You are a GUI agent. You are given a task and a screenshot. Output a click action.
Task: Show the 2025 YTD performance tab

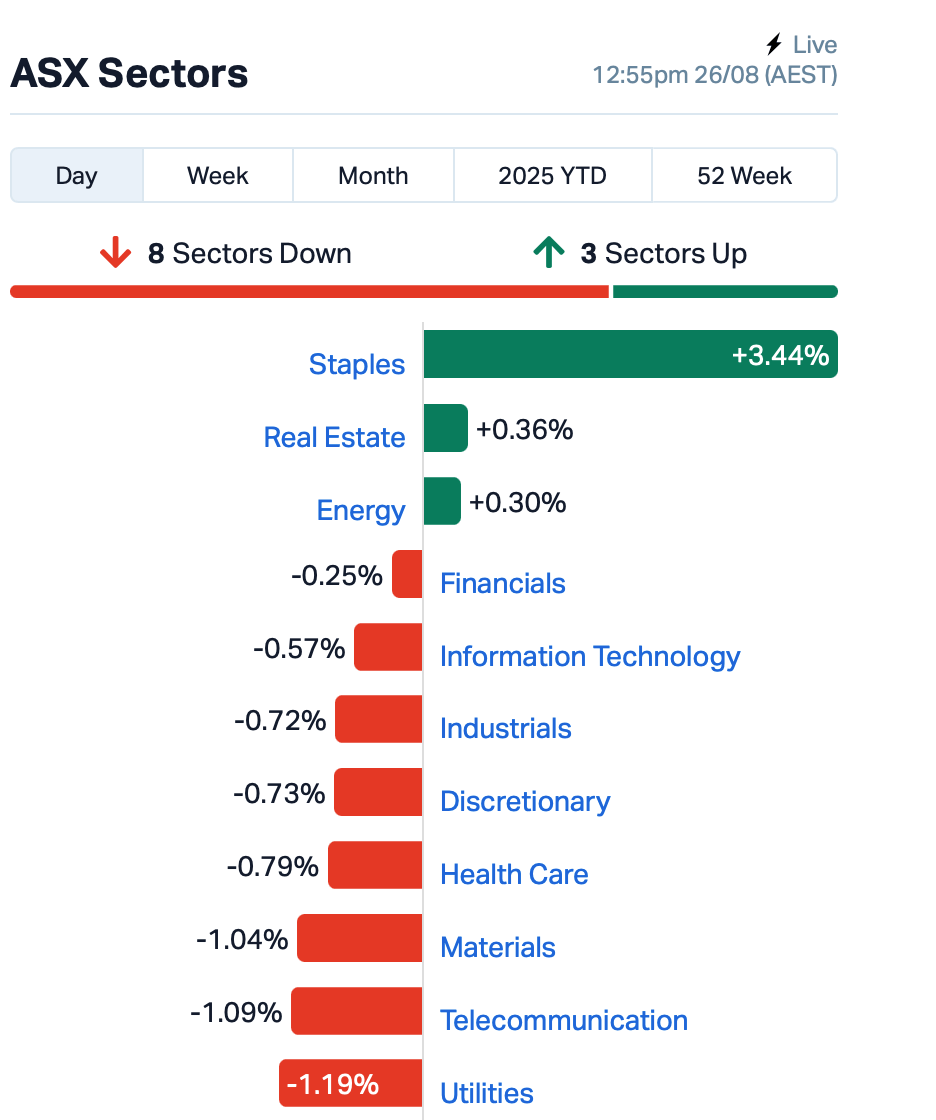pos(552,176)
